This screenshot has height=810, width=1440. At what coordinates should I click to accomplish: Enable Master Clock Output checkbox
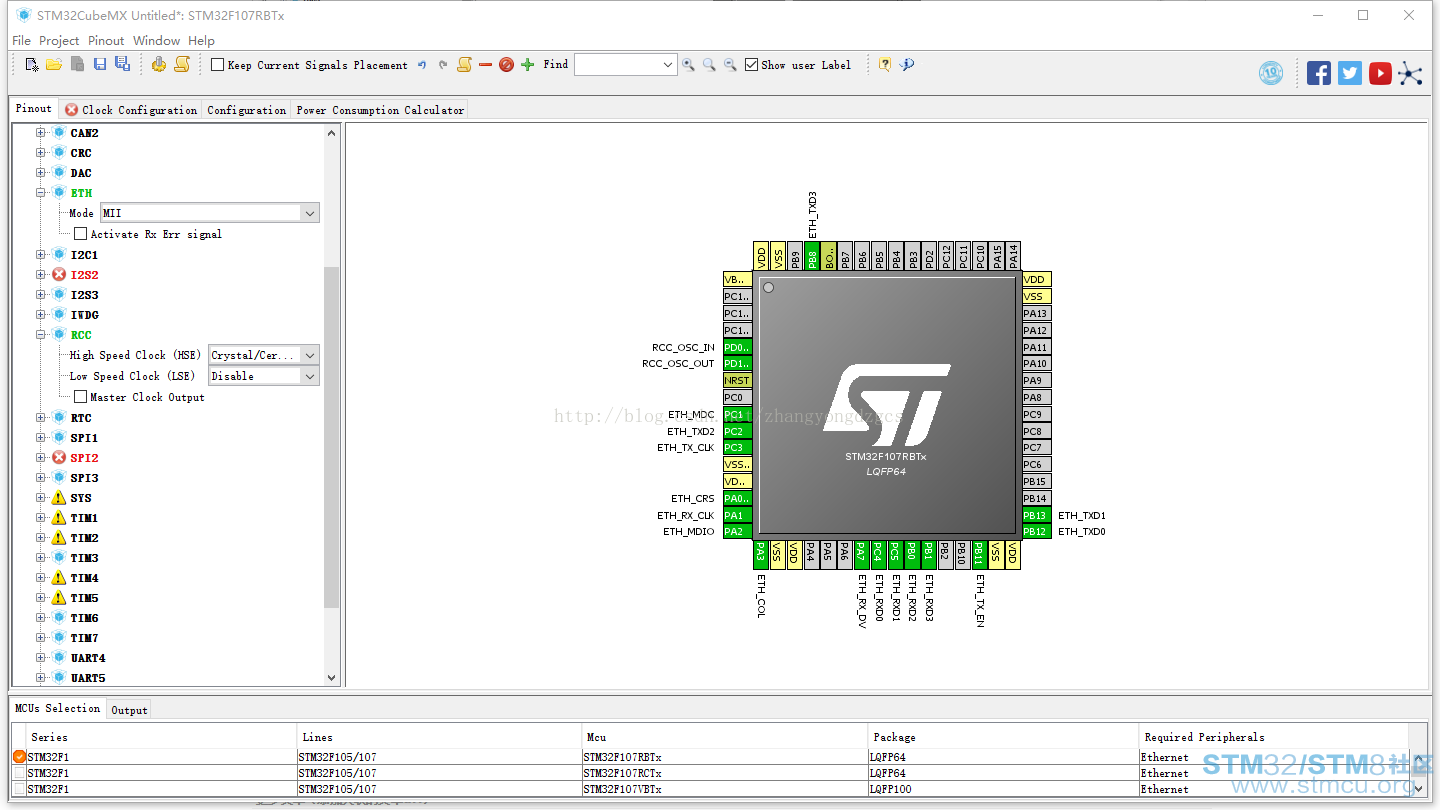(81, 397)
